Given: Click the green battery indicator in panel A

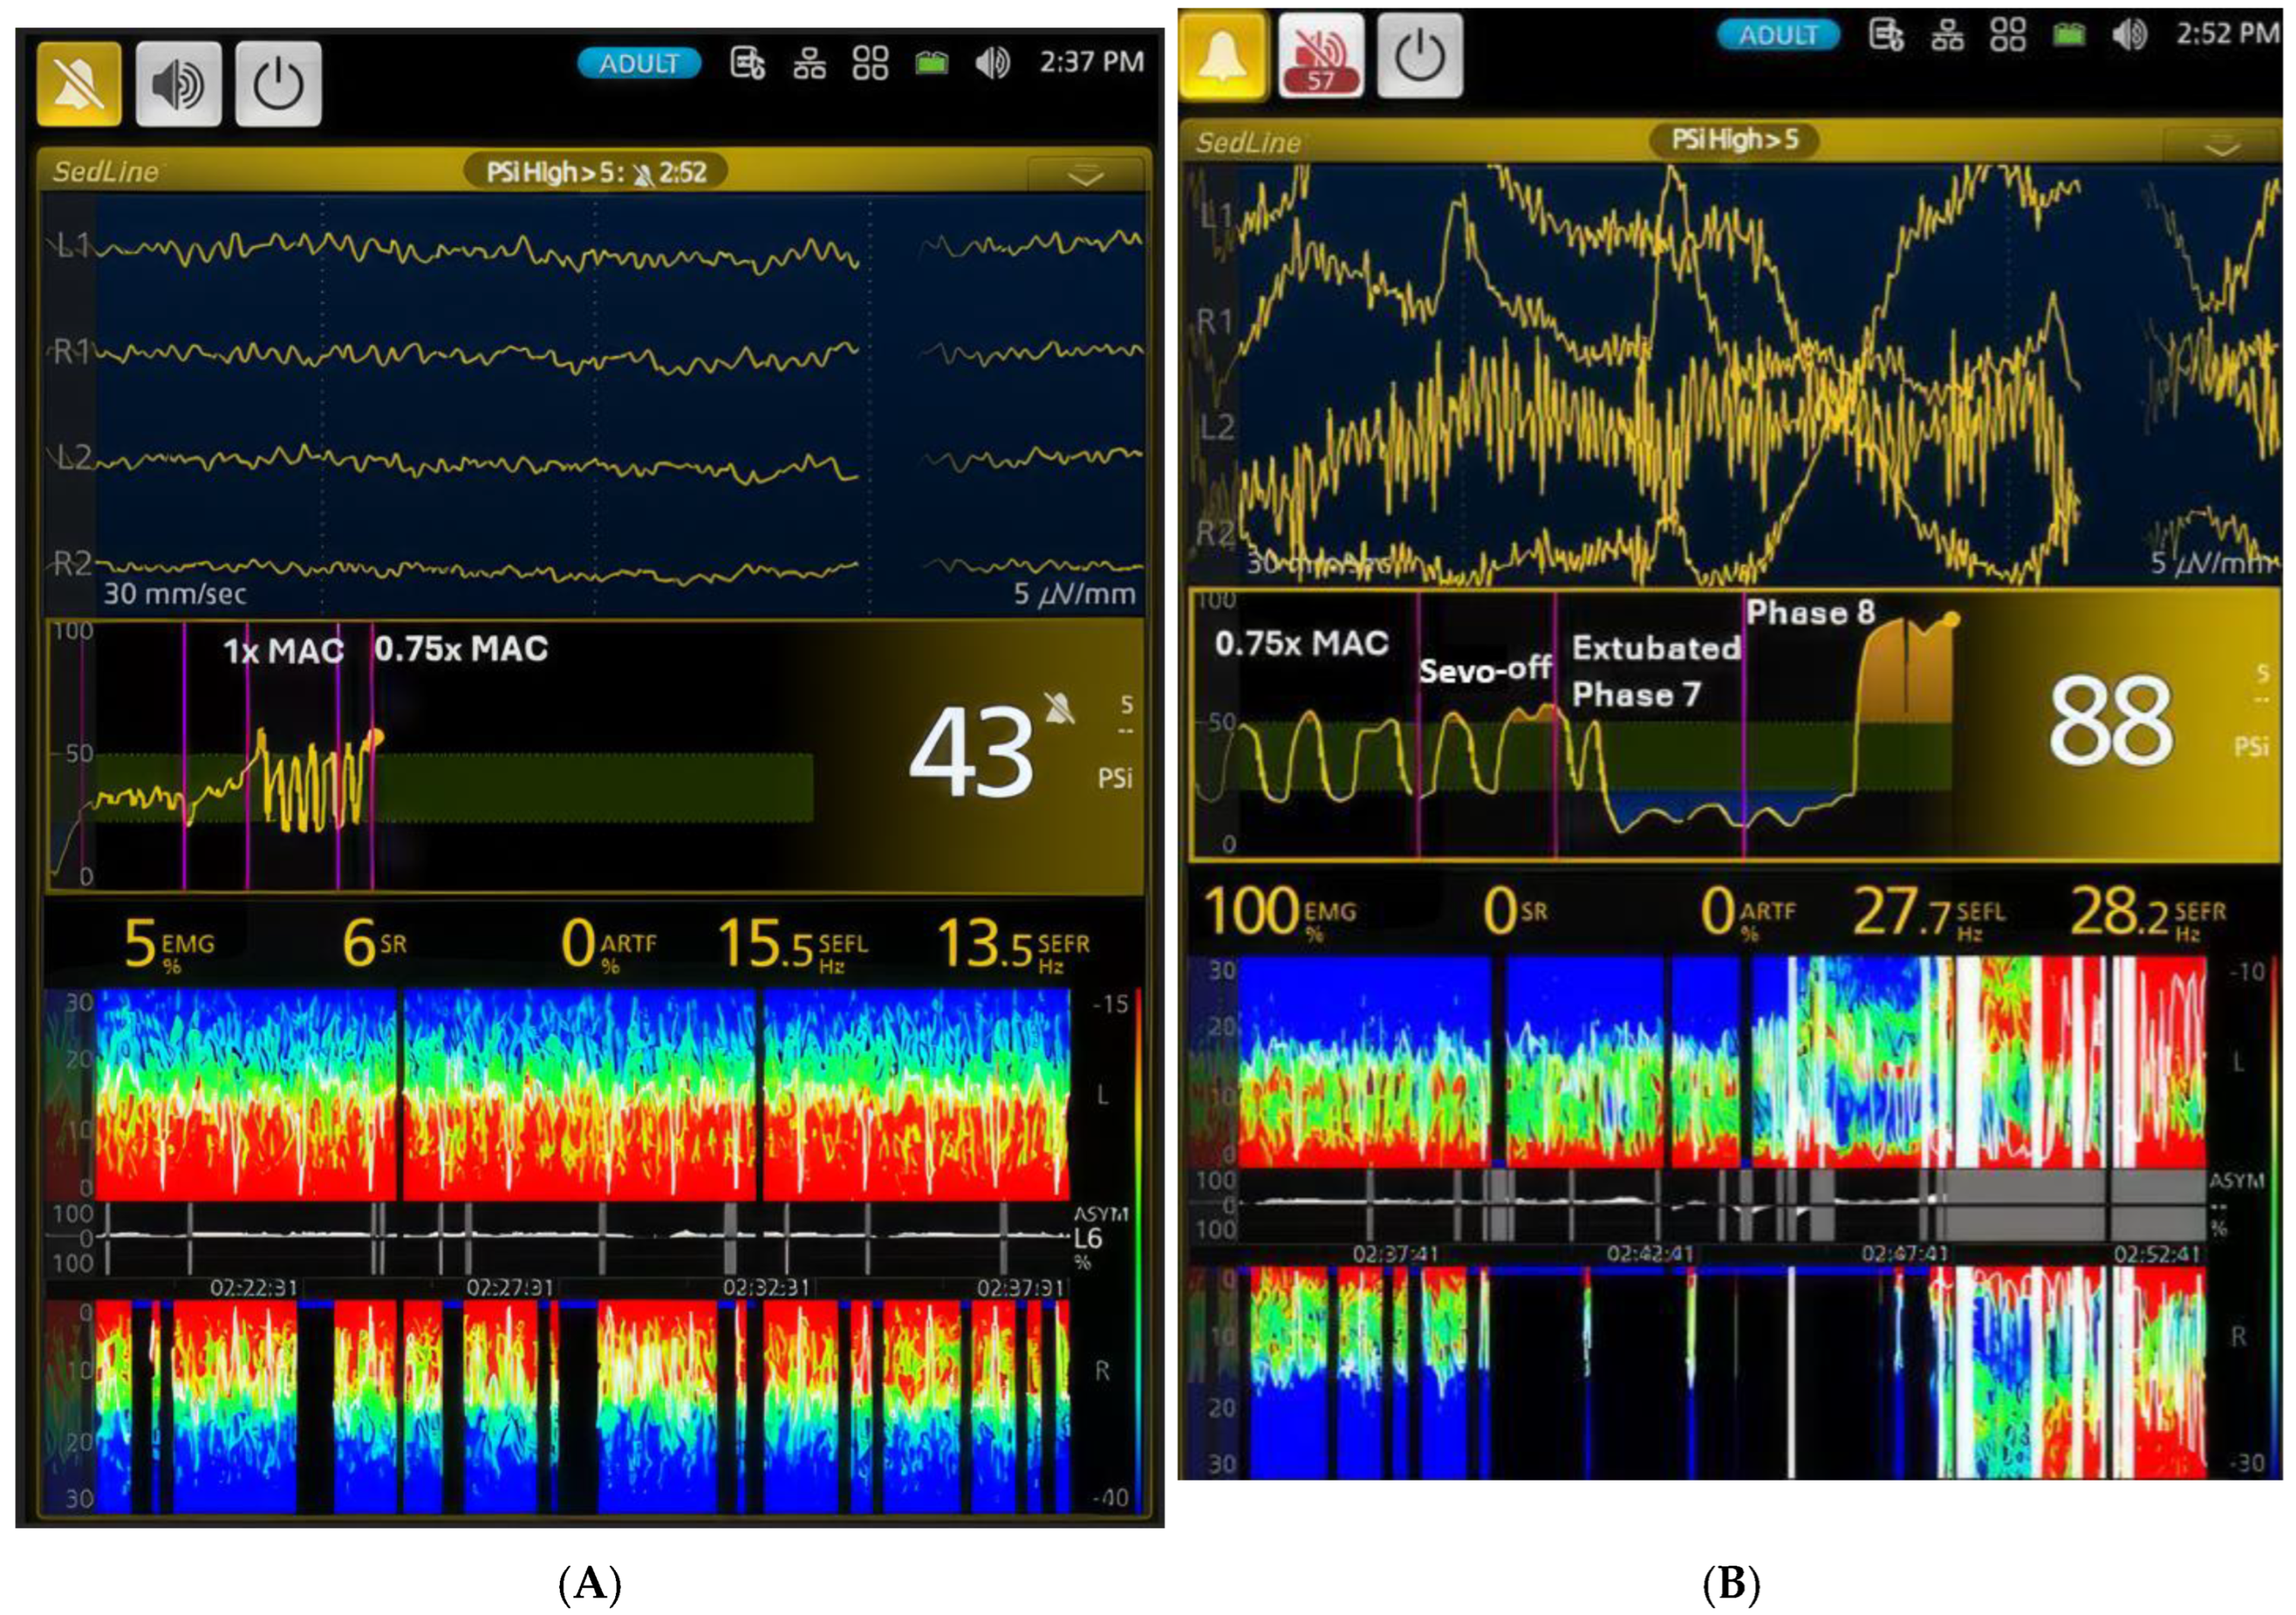Looking at the screenshot, I should click(x=932, y=64).
